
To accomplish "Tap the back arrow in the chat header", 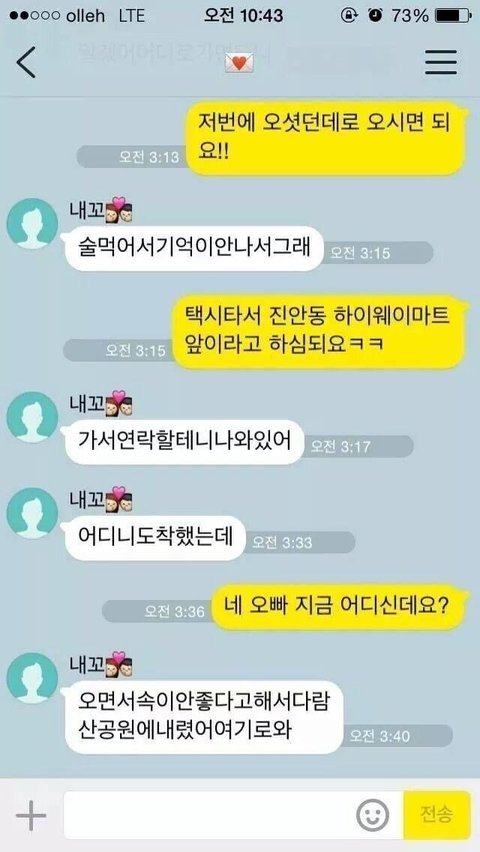I will 26,62.
